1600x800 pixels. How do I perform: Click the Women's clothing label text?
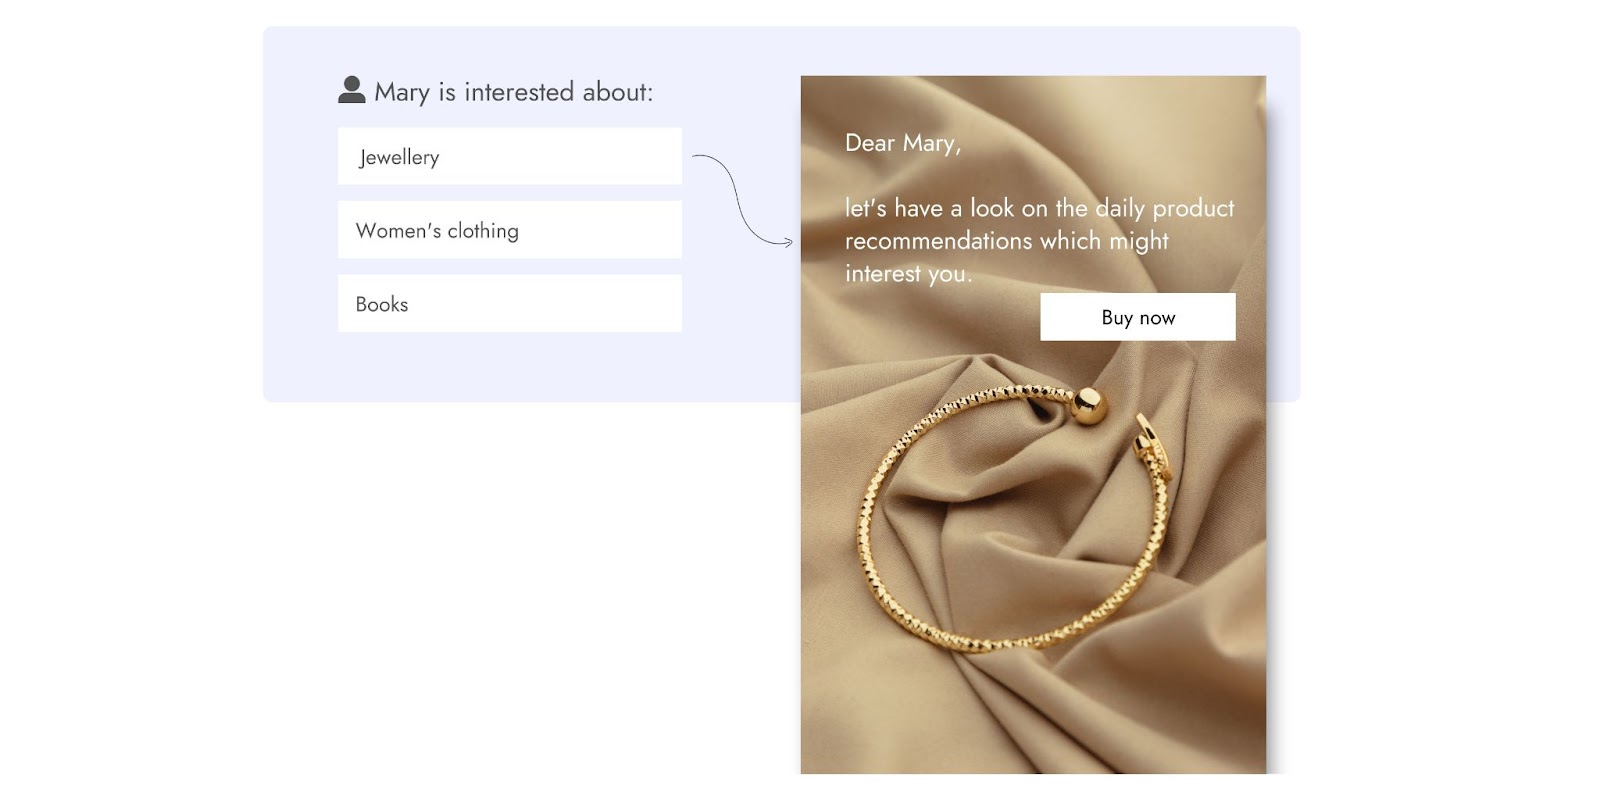click(437, 231)
